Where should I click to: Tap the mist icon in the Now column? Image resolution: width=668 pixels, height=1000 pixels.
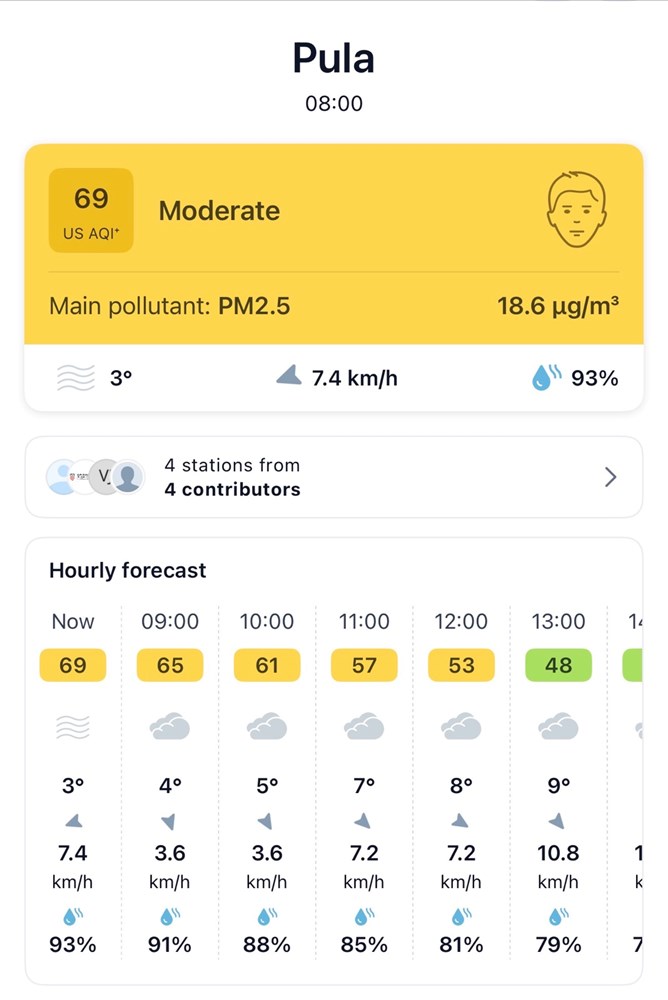73,727
